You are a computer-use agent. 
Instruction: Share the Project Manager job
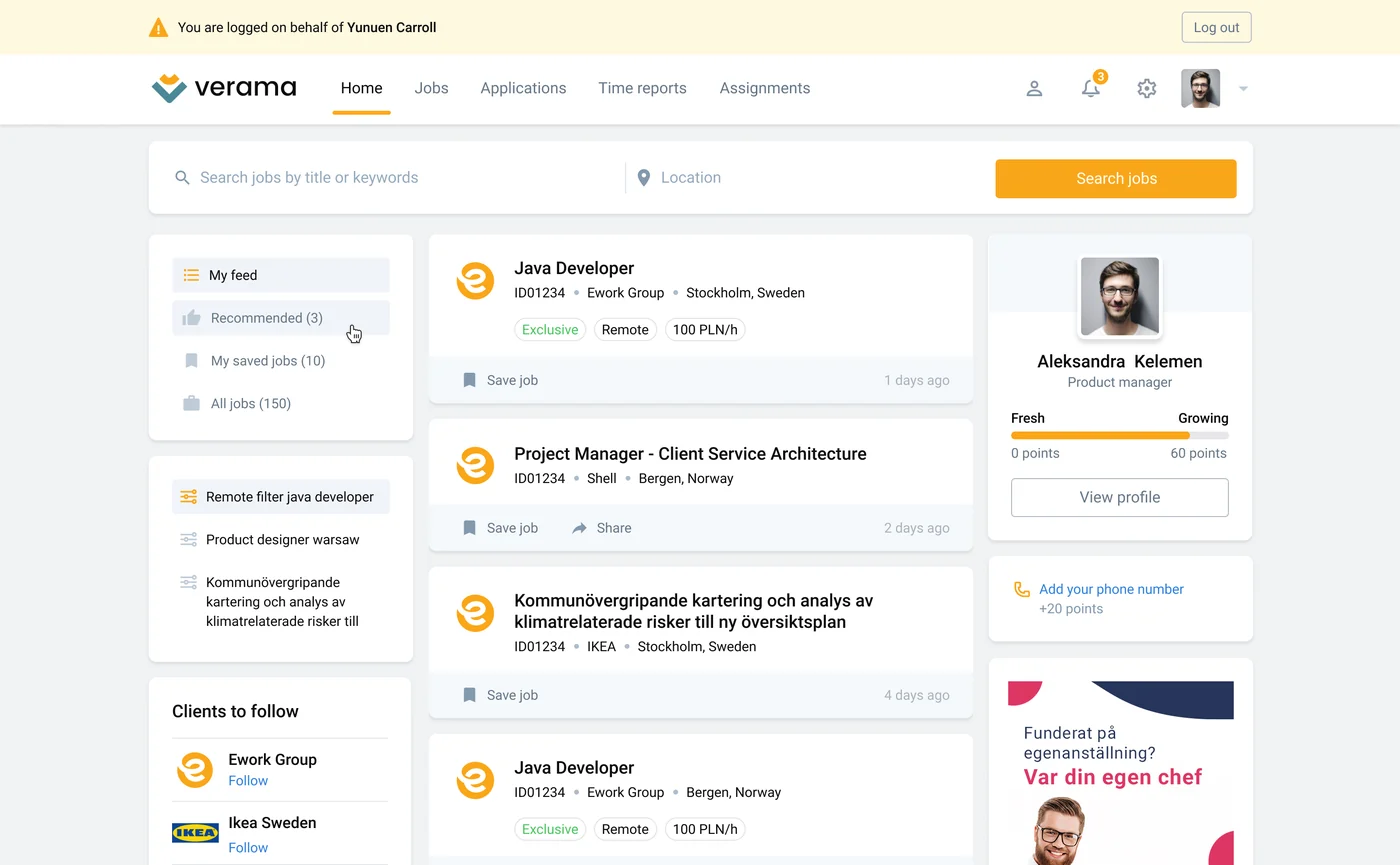pyautogui.click(x=601, y=528)
